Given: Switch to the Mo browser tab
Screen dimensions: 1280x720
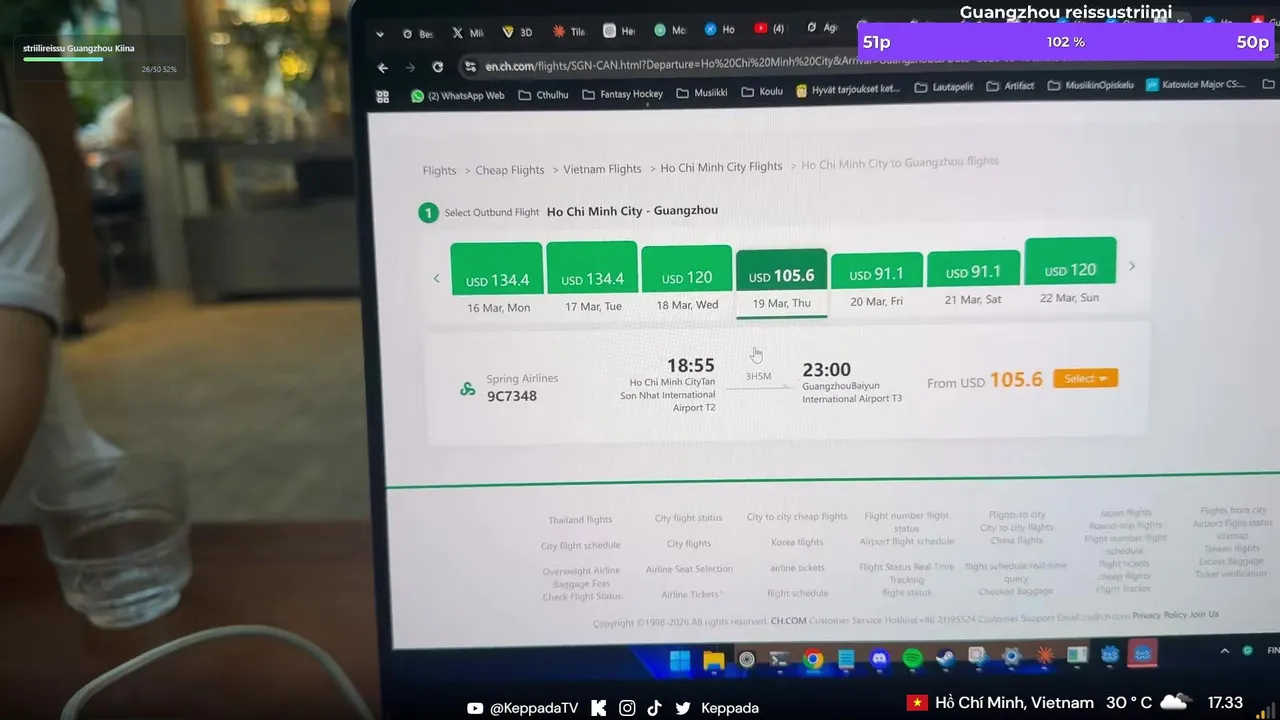Looking at the screenshot, I should [670, 31].
